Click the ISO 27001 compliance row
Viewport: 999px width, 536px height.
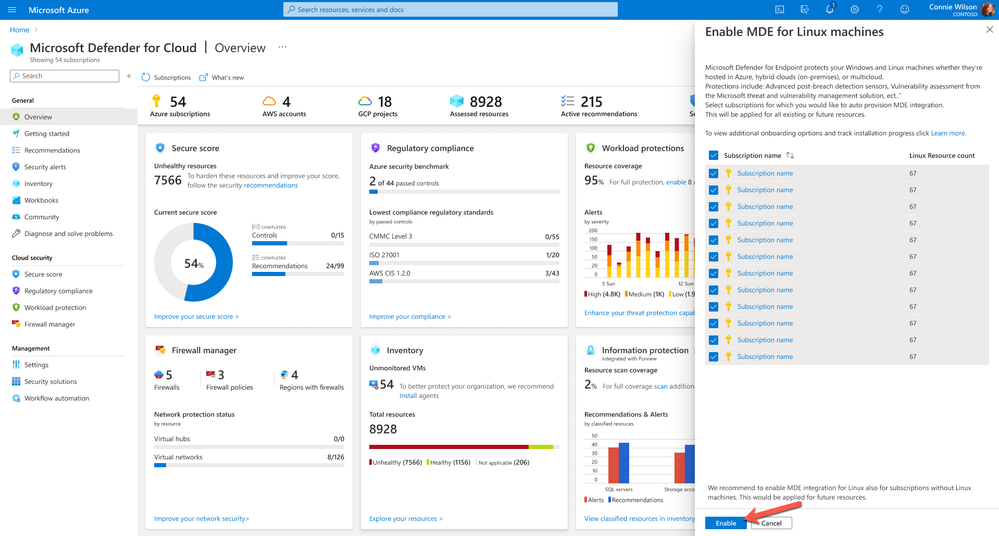tap(464, 257)
